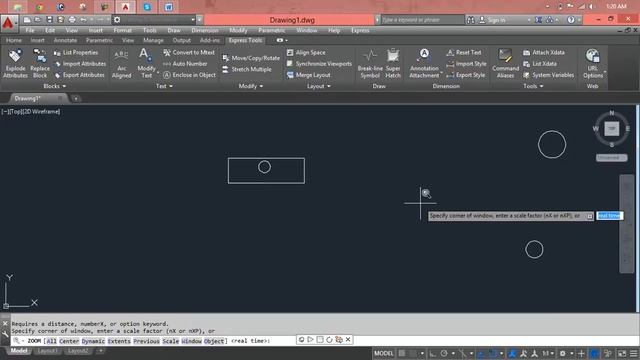This screenshot has width=640, height=360.
Task: Click Import Style in Dimension panel
Action: pos(466,64)
